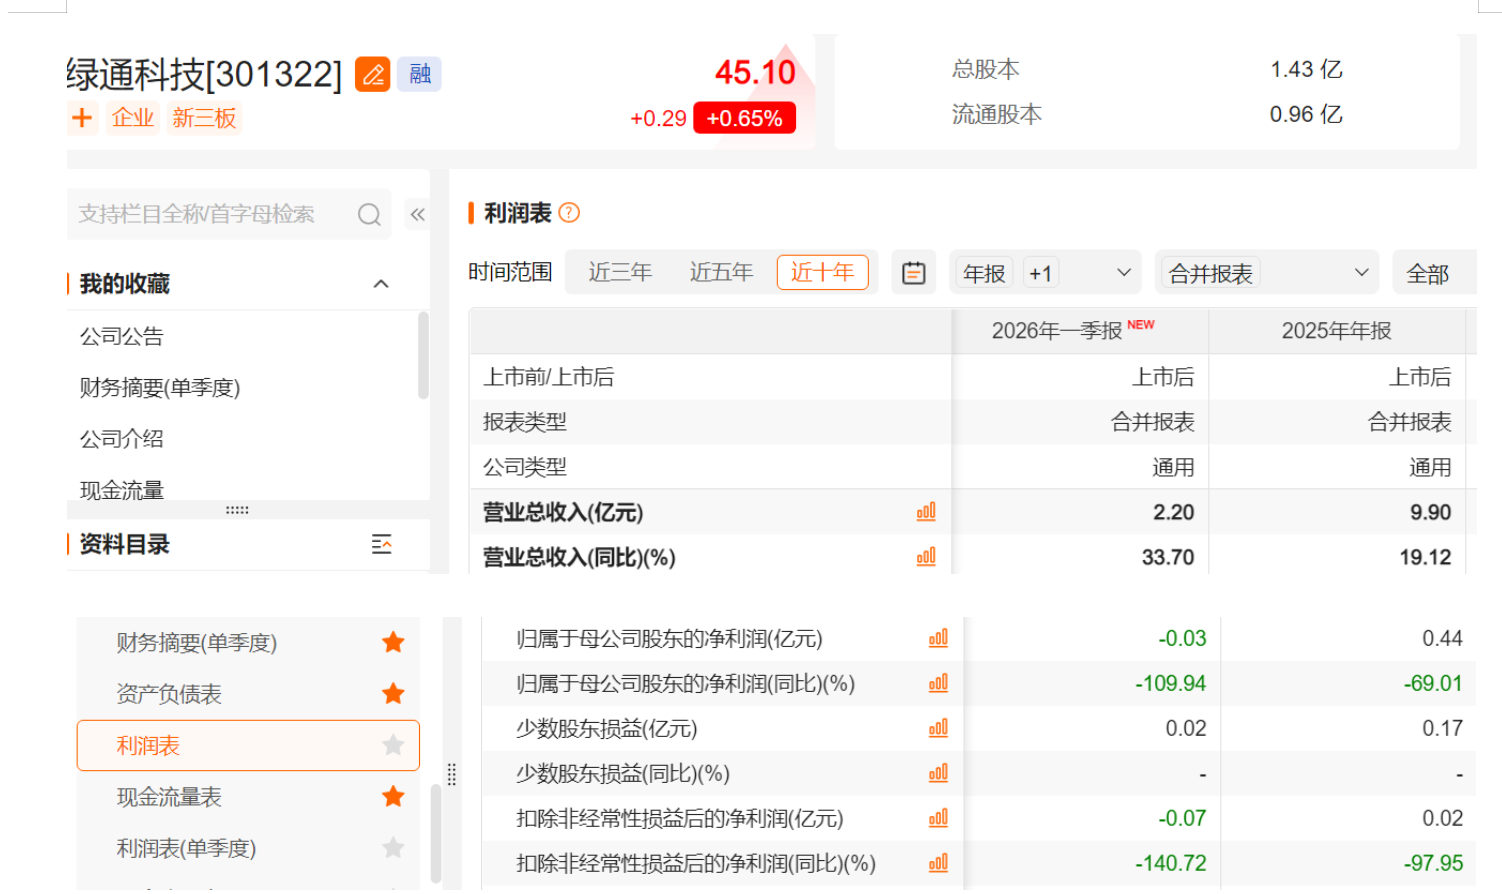This screenshot has width=1502, height=894.
Task: Click the orange edit pencil icon beside 绿通科技
Action: (373, 74)
